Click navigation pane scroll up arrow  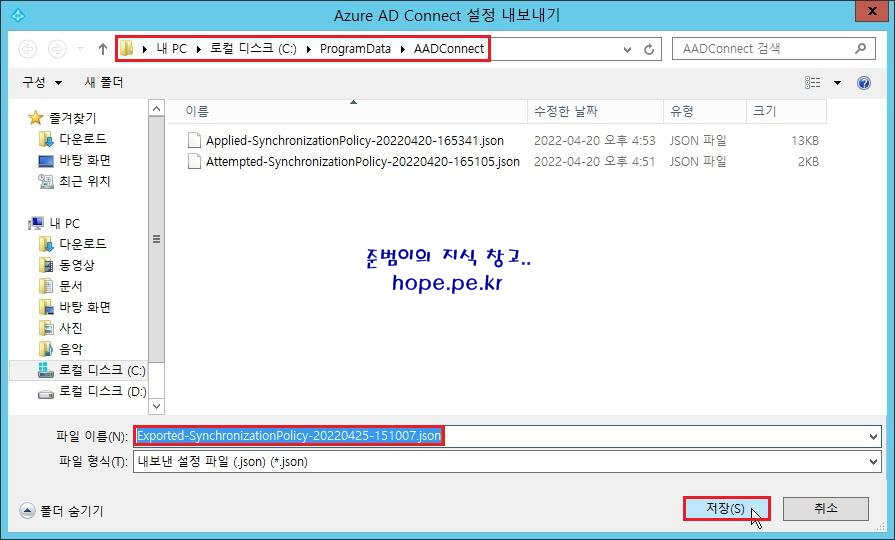coord(156,108)
